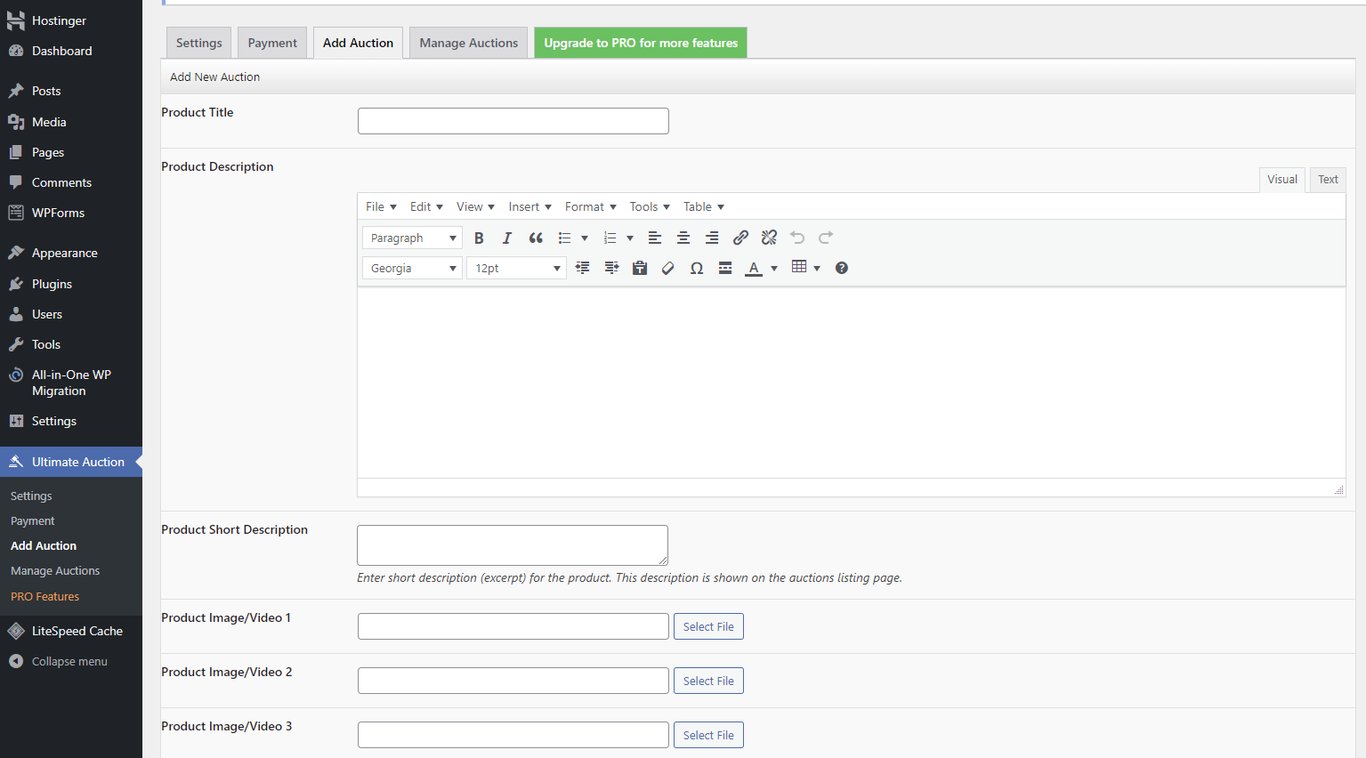Viewport: 1366px width, 758px height.
Task: Click inside the Product Title field
Action: 512,120
